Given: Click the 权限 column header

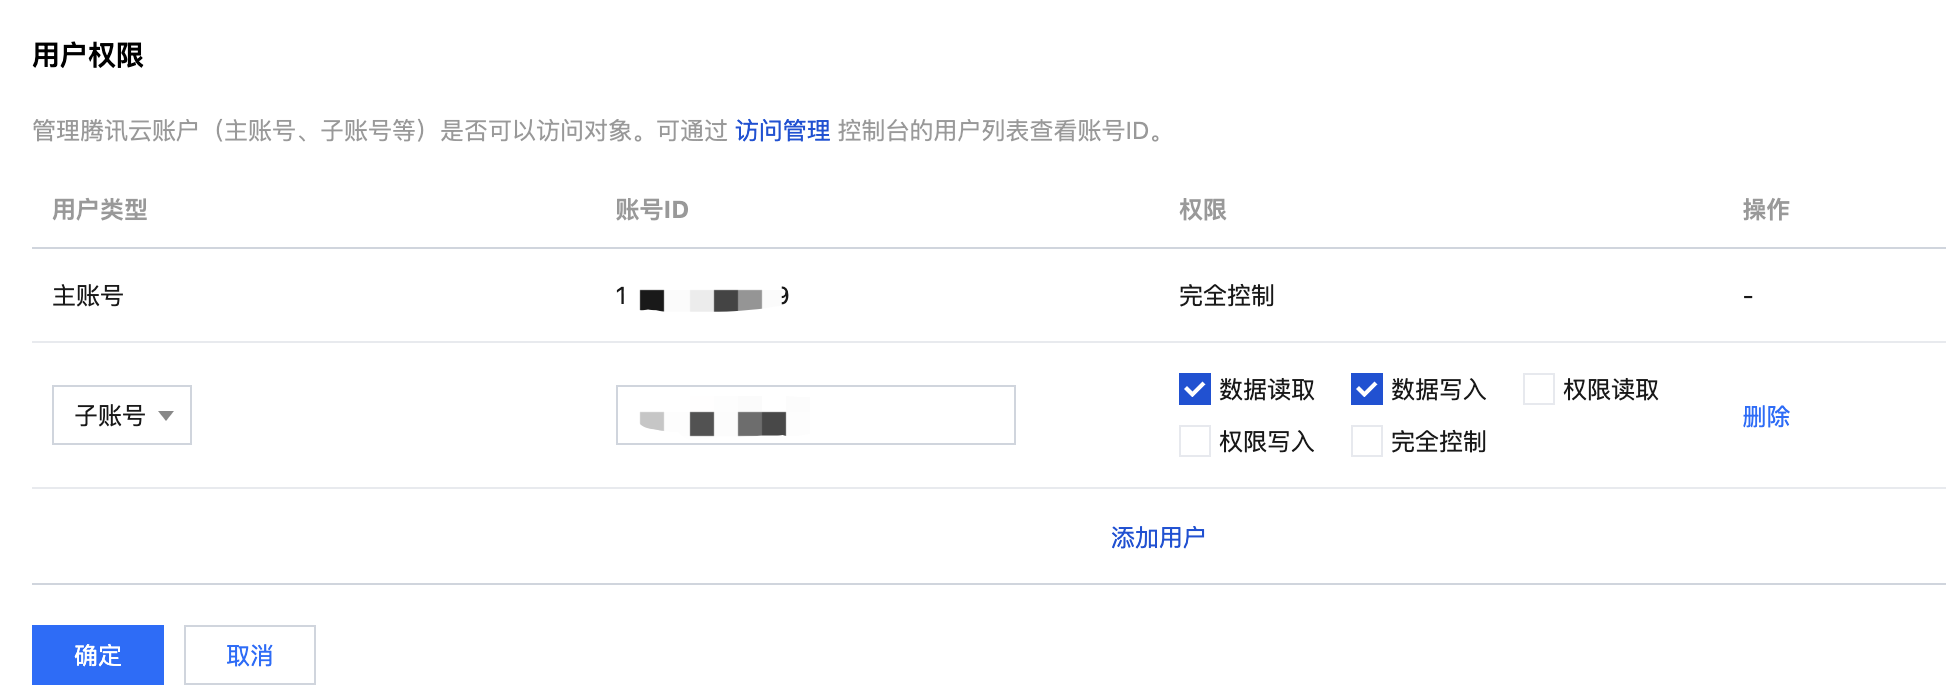Looking at the screenshot, I should [1203, 210].
